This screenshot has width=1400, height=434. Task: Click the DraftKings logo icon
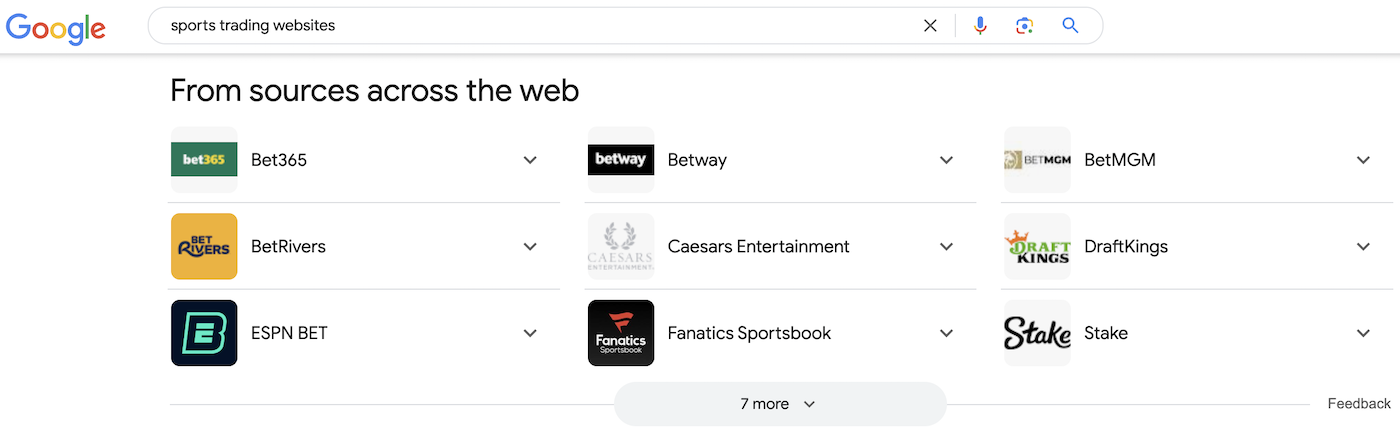(1037, 246)
